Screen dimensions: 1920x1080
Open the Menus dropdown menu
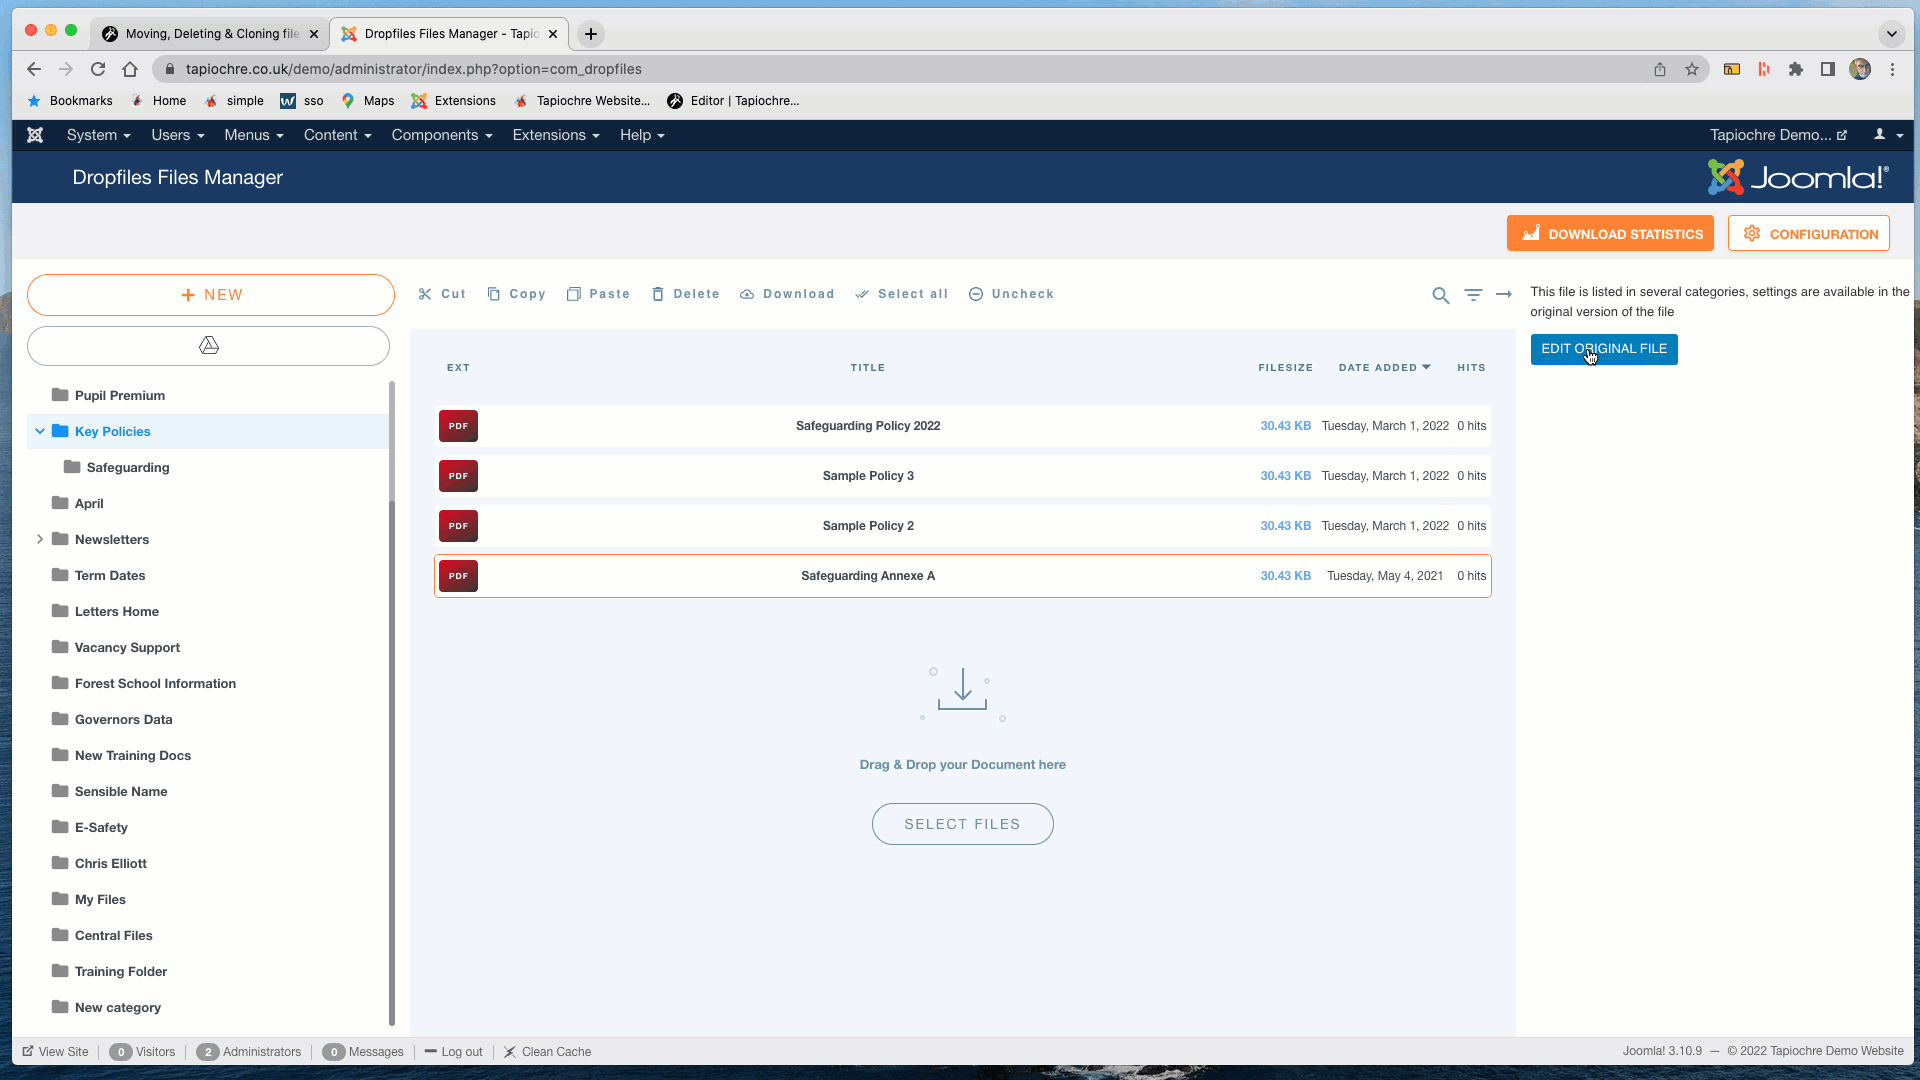click(254, 135)
